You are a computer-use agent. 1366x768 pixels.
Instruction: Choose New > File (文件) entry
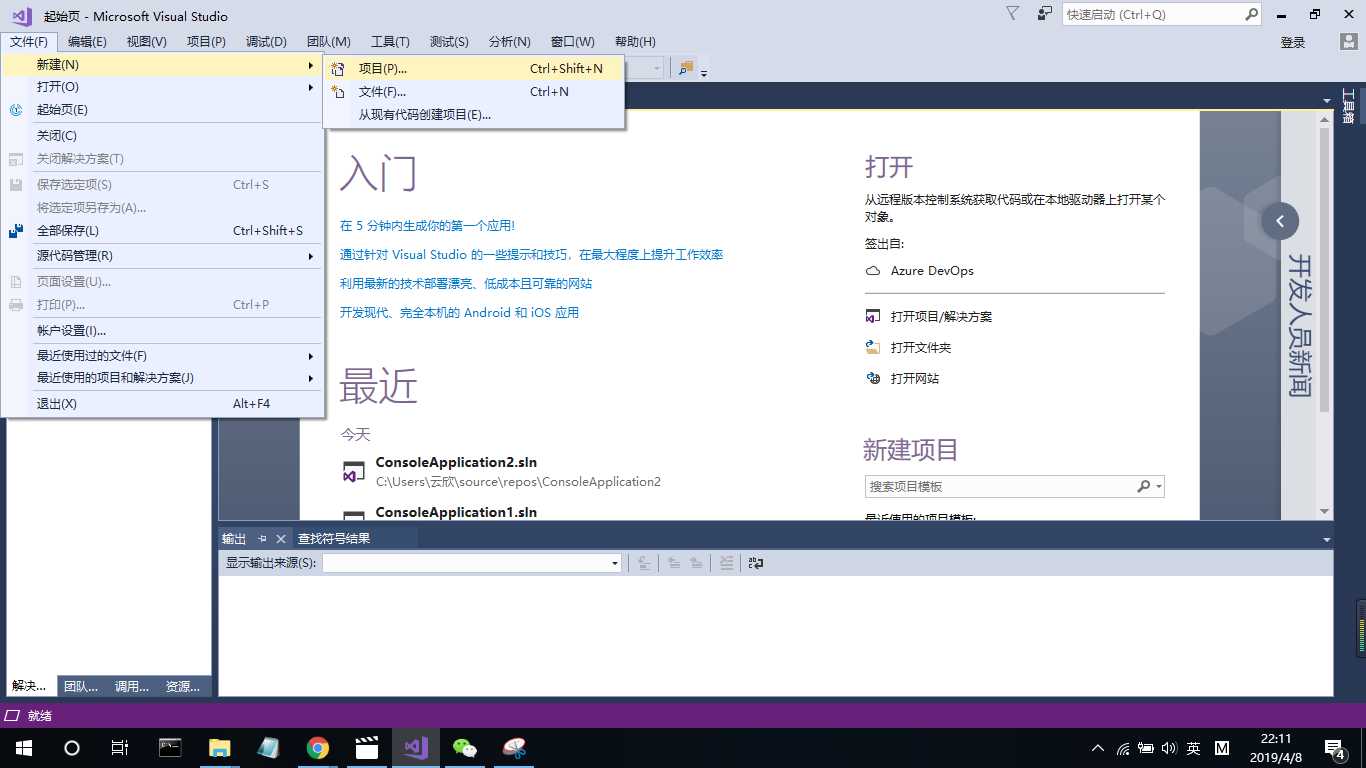(x=474, y=91)
